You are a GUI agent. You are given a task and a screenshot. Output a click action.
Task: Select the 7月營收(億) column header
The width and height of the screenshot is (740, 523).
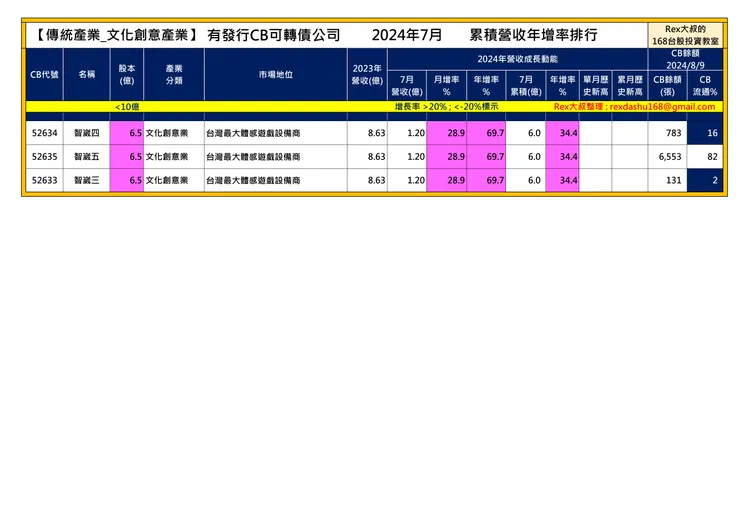pyautogui.click(x=407, y=85)
